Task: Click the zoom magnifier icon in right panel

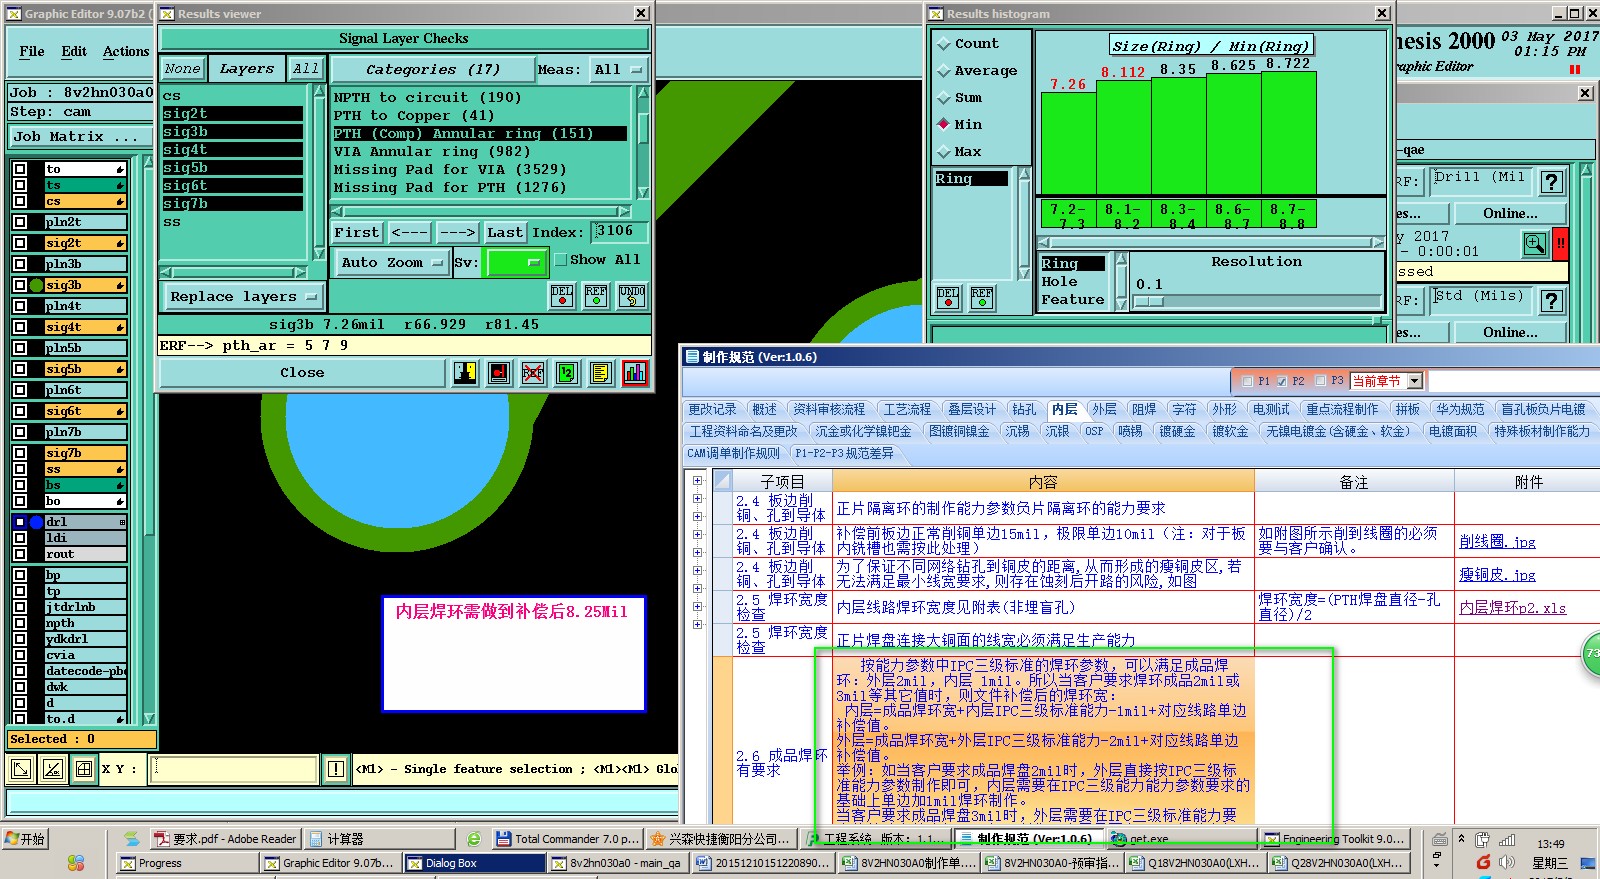Action: (x=1534, y=243)
